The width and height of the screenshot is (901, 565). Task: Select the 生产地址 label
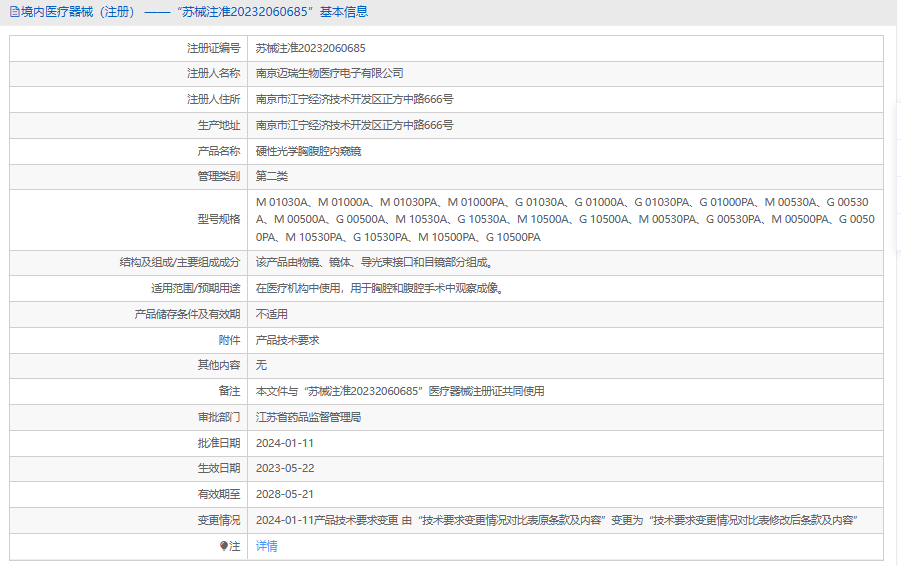(x=219, y=125)
